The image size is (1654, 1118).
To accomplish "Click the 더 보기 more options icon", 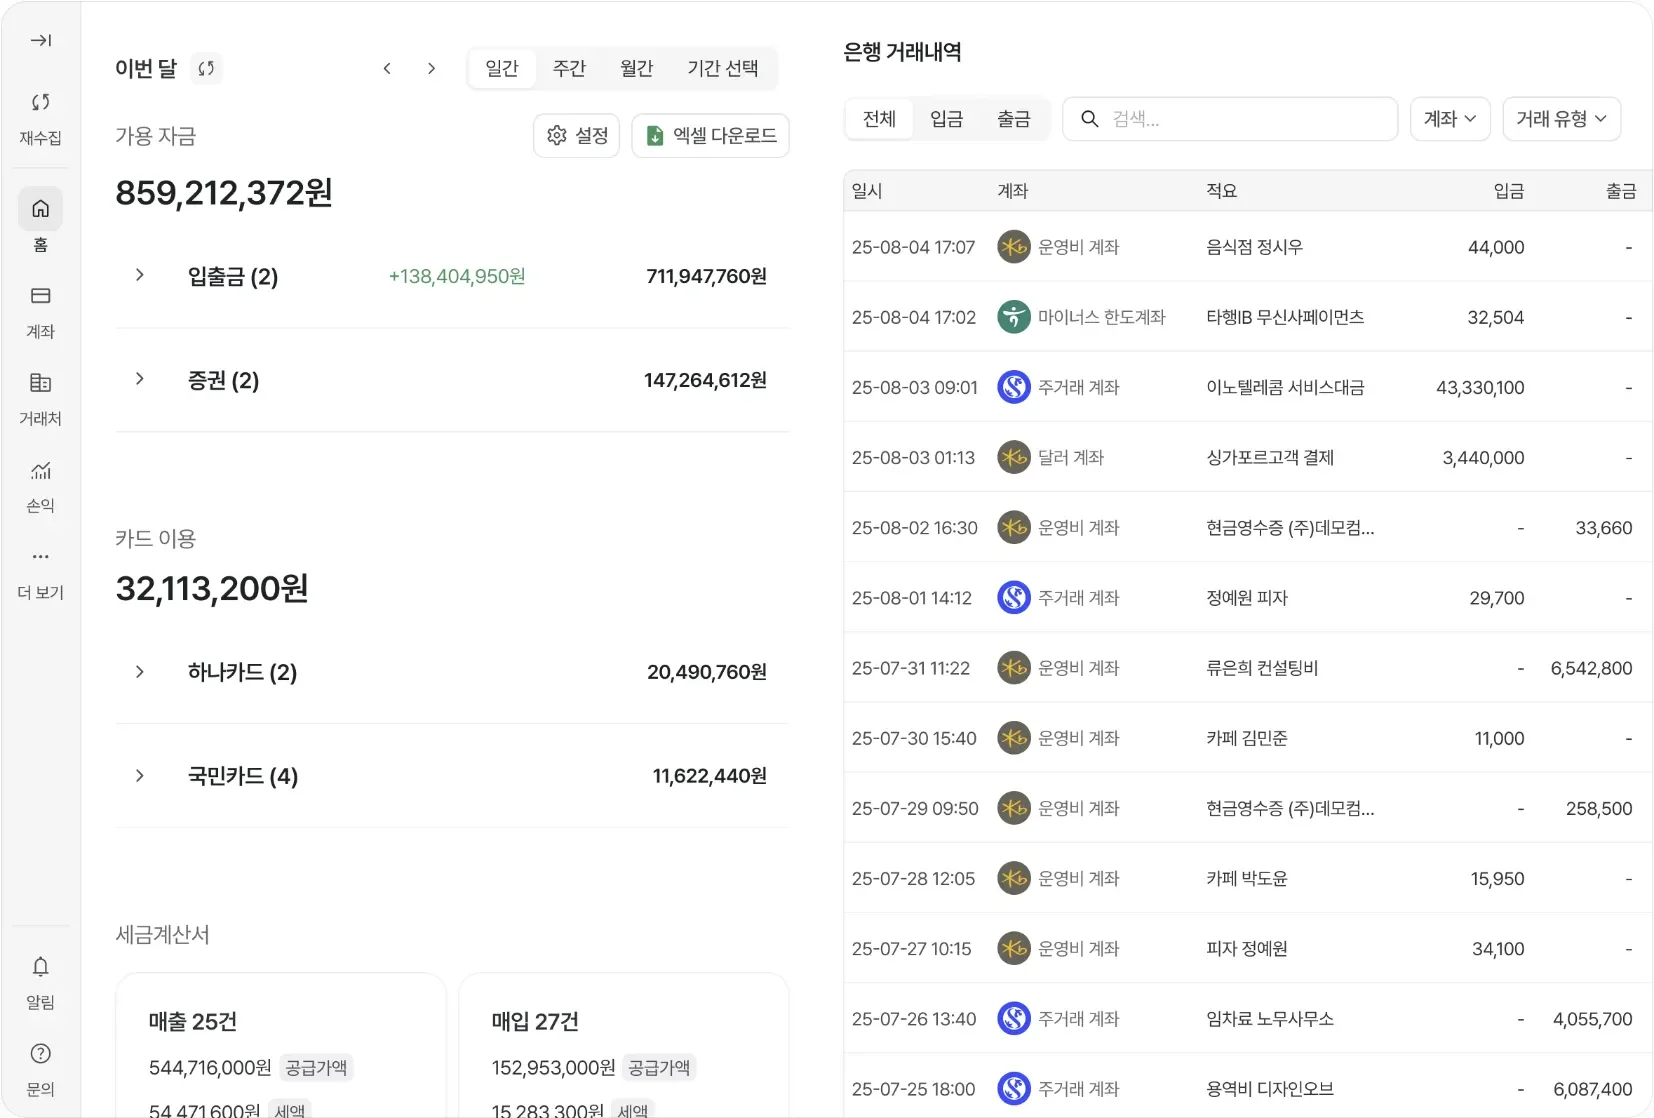I will (x=40, y=557).
